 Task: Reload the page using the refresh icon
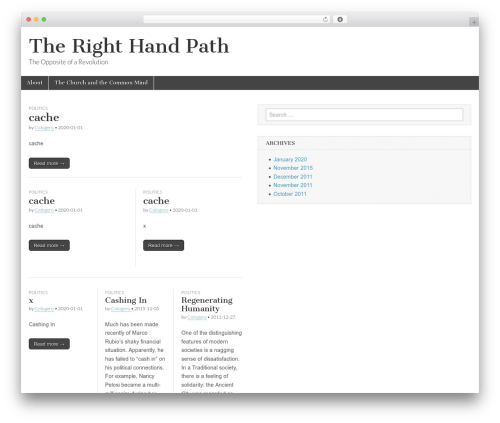(x=325, y=20)
